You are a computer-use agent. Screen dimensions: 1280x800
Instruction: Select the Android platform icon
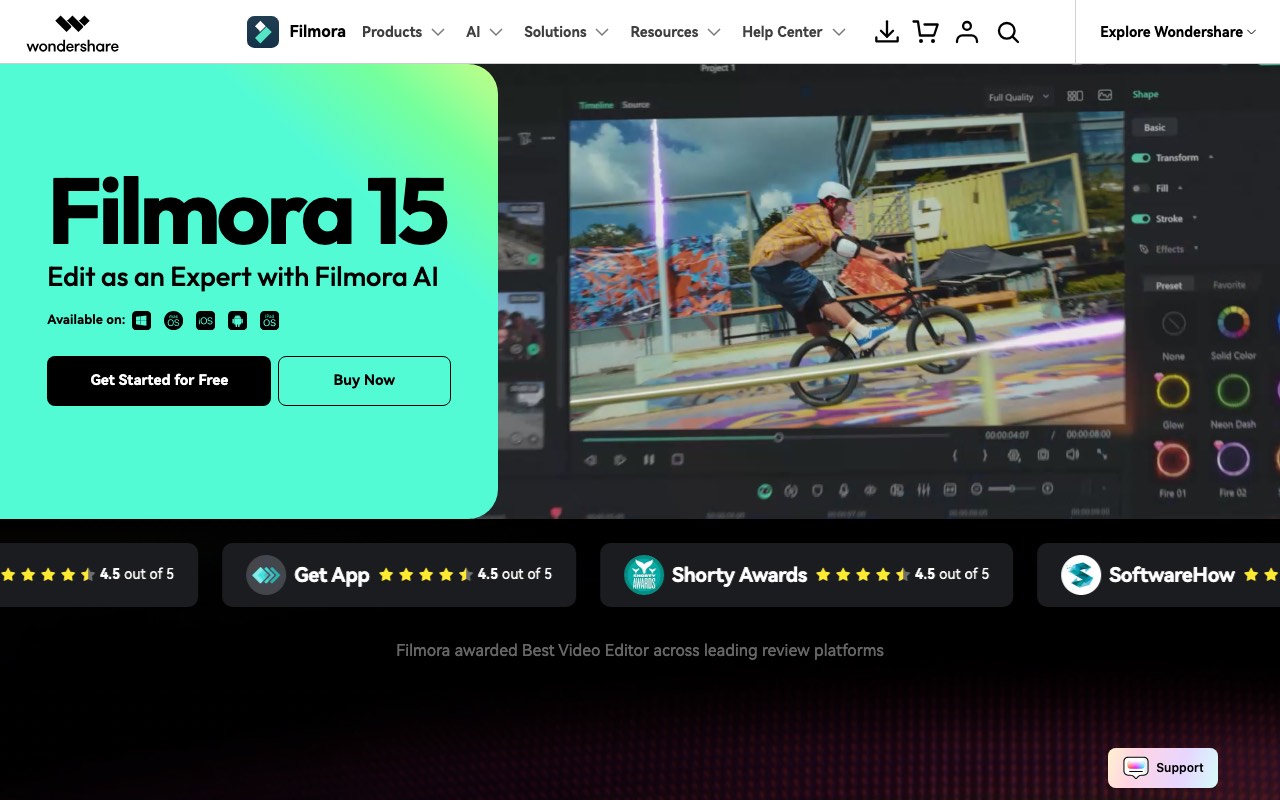tap(237, 320)
